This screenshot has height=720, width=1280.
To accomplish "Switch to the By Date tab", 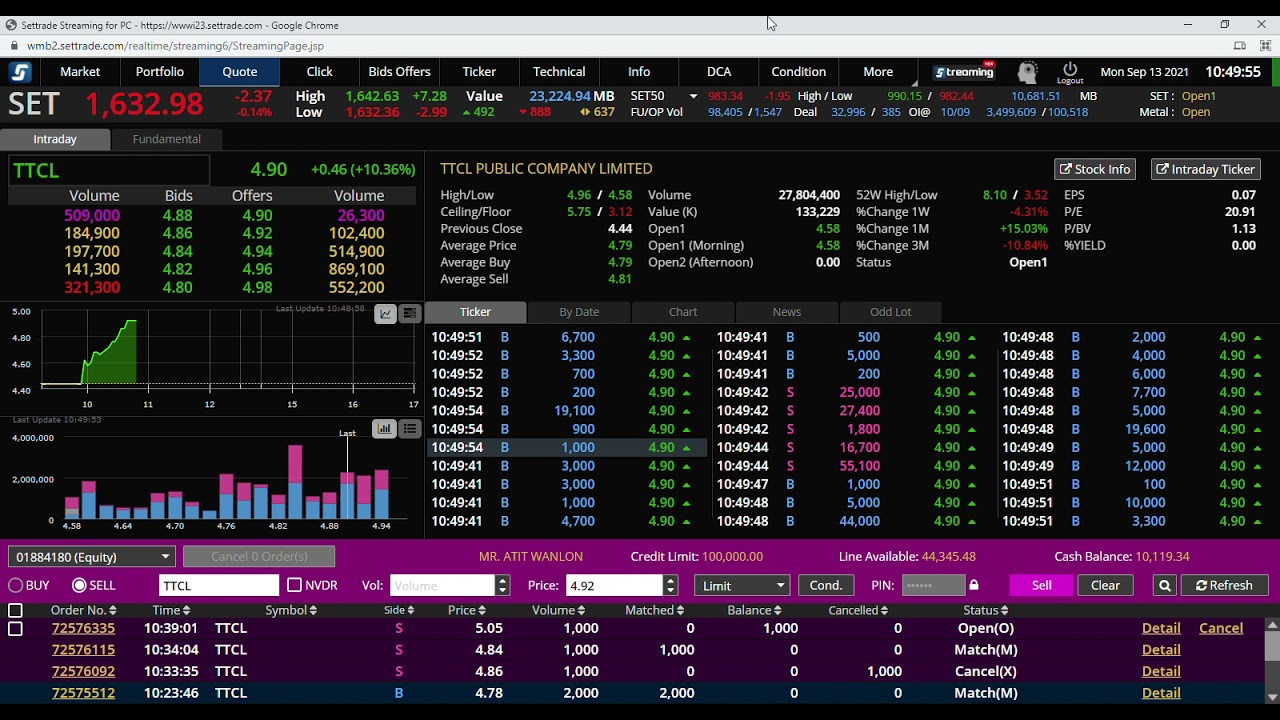I will (x=579, y=312).
